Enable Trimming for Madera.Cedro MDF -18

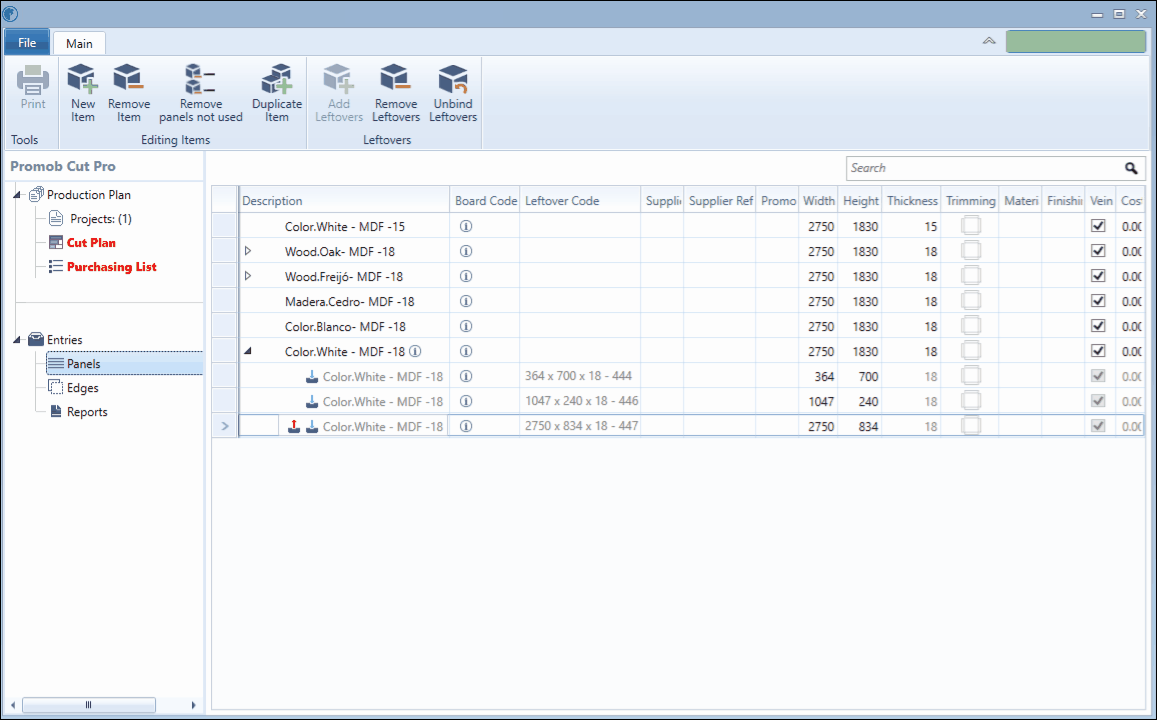click(971, 301)
